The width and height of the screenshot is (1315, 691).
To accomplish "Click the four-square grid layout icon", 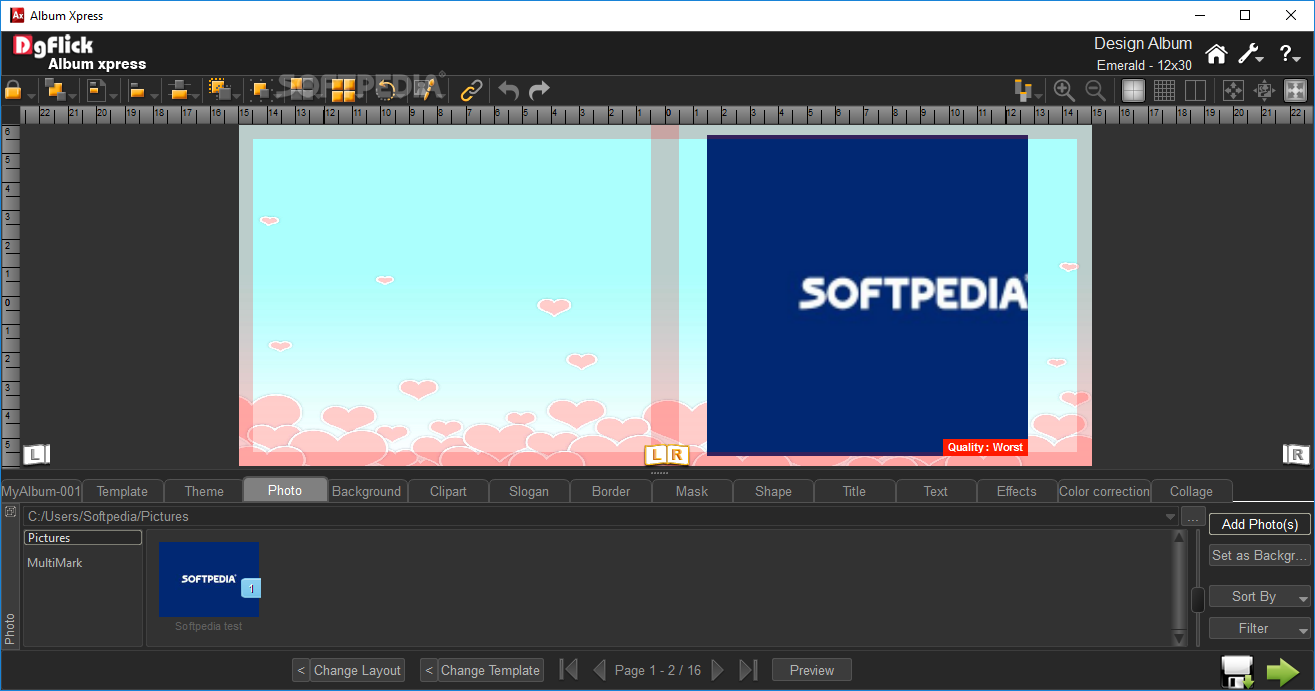I will coord(343,90).
